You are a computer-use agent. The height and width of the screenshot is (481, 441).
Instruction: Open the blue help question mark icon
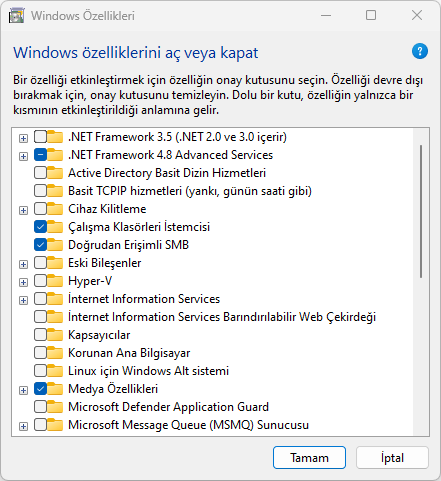tap(420, 51)
